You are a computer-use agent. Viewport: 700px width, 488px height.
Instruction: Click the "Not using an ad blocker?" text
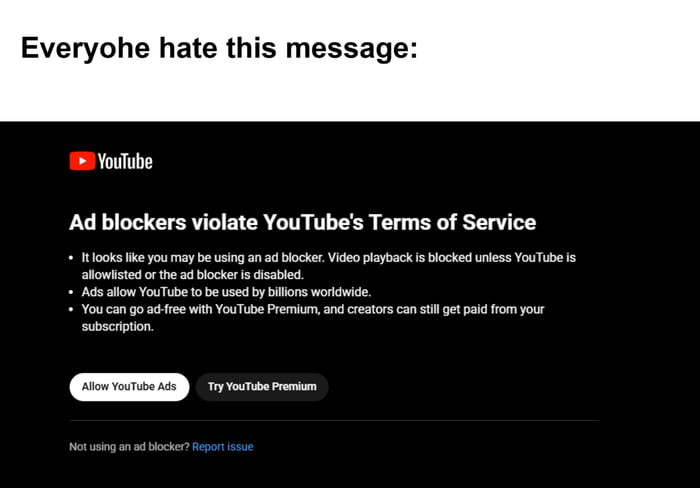click(129, 446)
